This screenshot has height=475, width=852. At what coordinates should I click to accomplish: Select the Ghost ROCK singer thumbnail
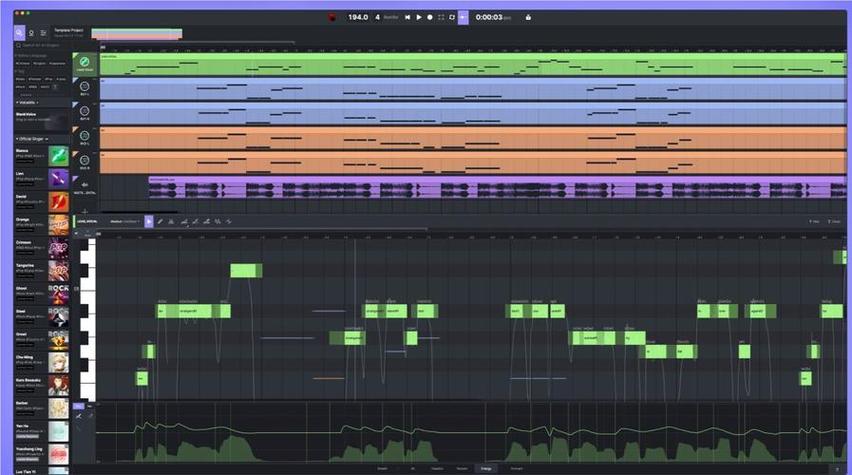pos(58,294)
